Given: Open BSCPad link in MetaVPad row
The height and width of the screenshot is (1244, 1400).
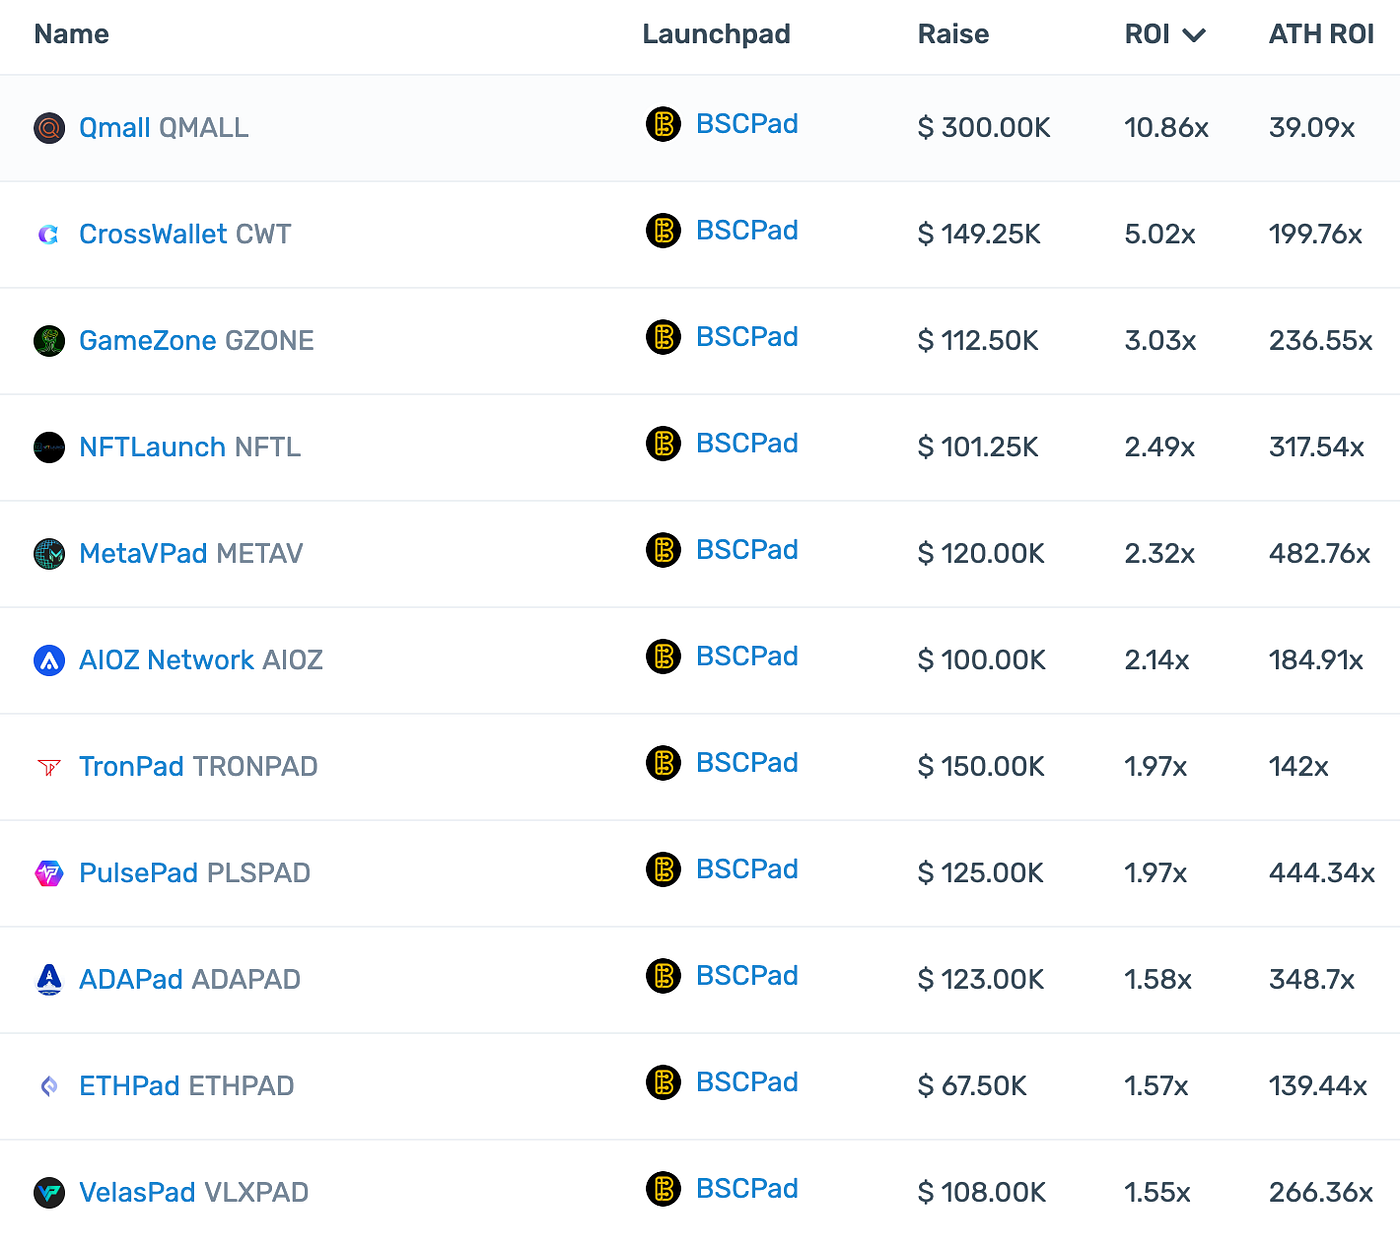Looking at the screenshot, I should pos(747,550).
